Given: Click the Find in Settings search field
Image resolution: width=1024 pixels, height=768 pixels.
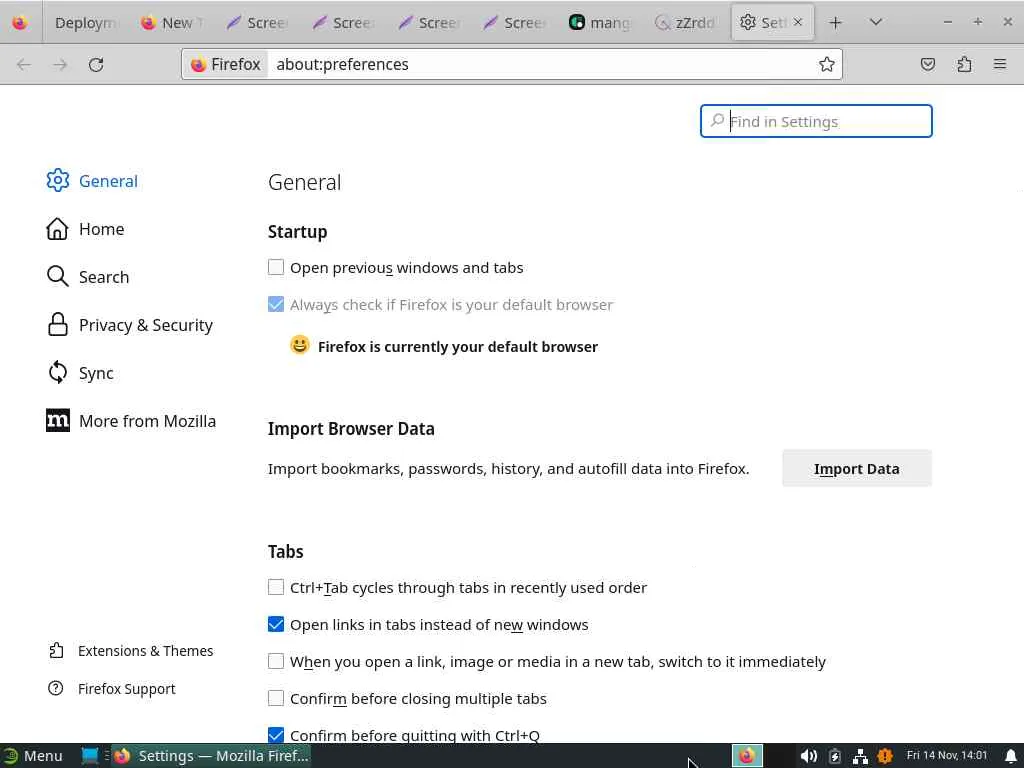Looking at the screenshot, I should click(816, 121).
